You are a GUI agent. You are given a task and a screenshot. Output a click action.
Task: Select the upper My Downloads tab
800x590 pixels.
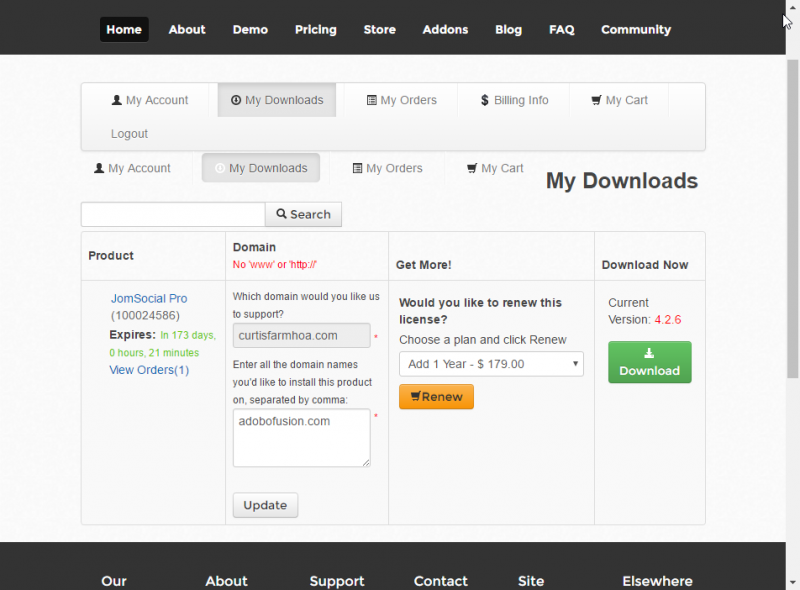click(277, 100)
